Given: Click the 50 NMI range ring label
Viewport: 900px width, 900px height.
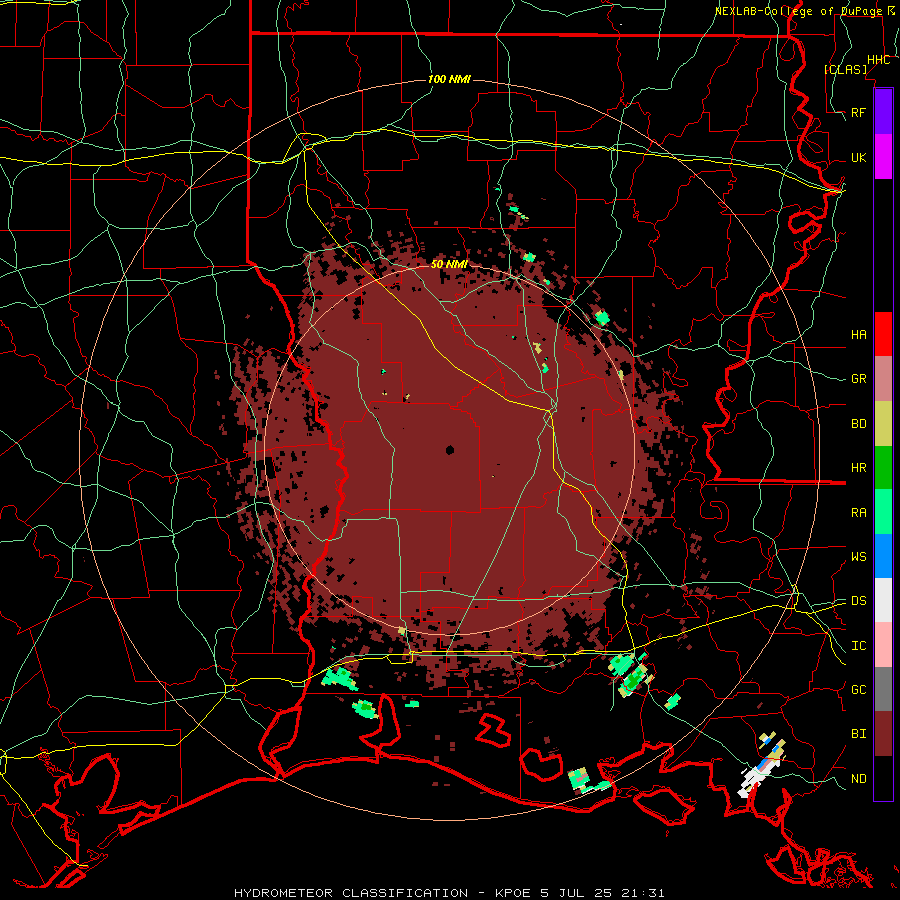Looking at the screenshot, I should coord(449,264).
